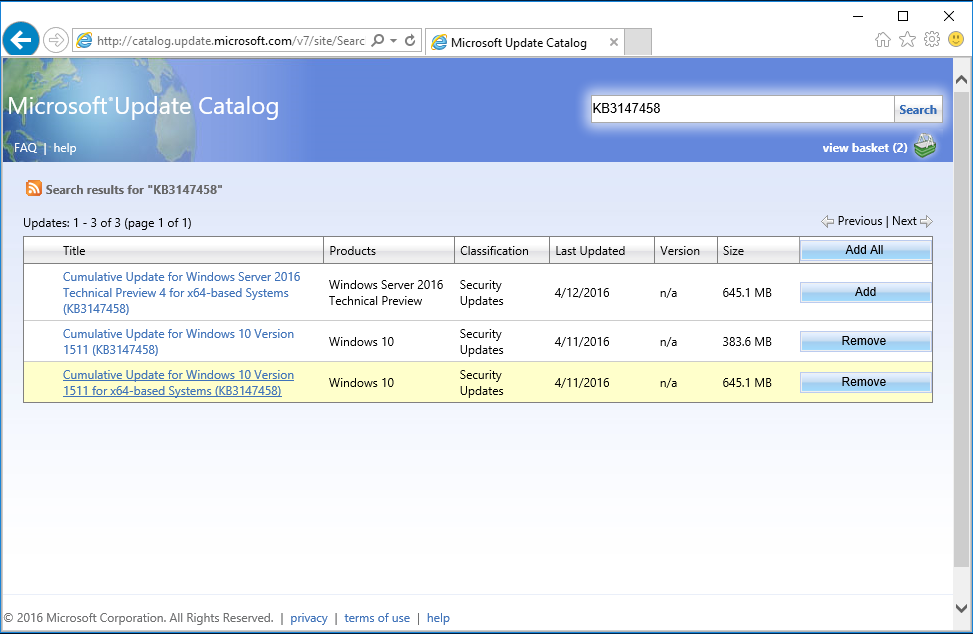Viewport: 973px width, 634px height.
Task: Open the FAQ link
Action: 25,148
